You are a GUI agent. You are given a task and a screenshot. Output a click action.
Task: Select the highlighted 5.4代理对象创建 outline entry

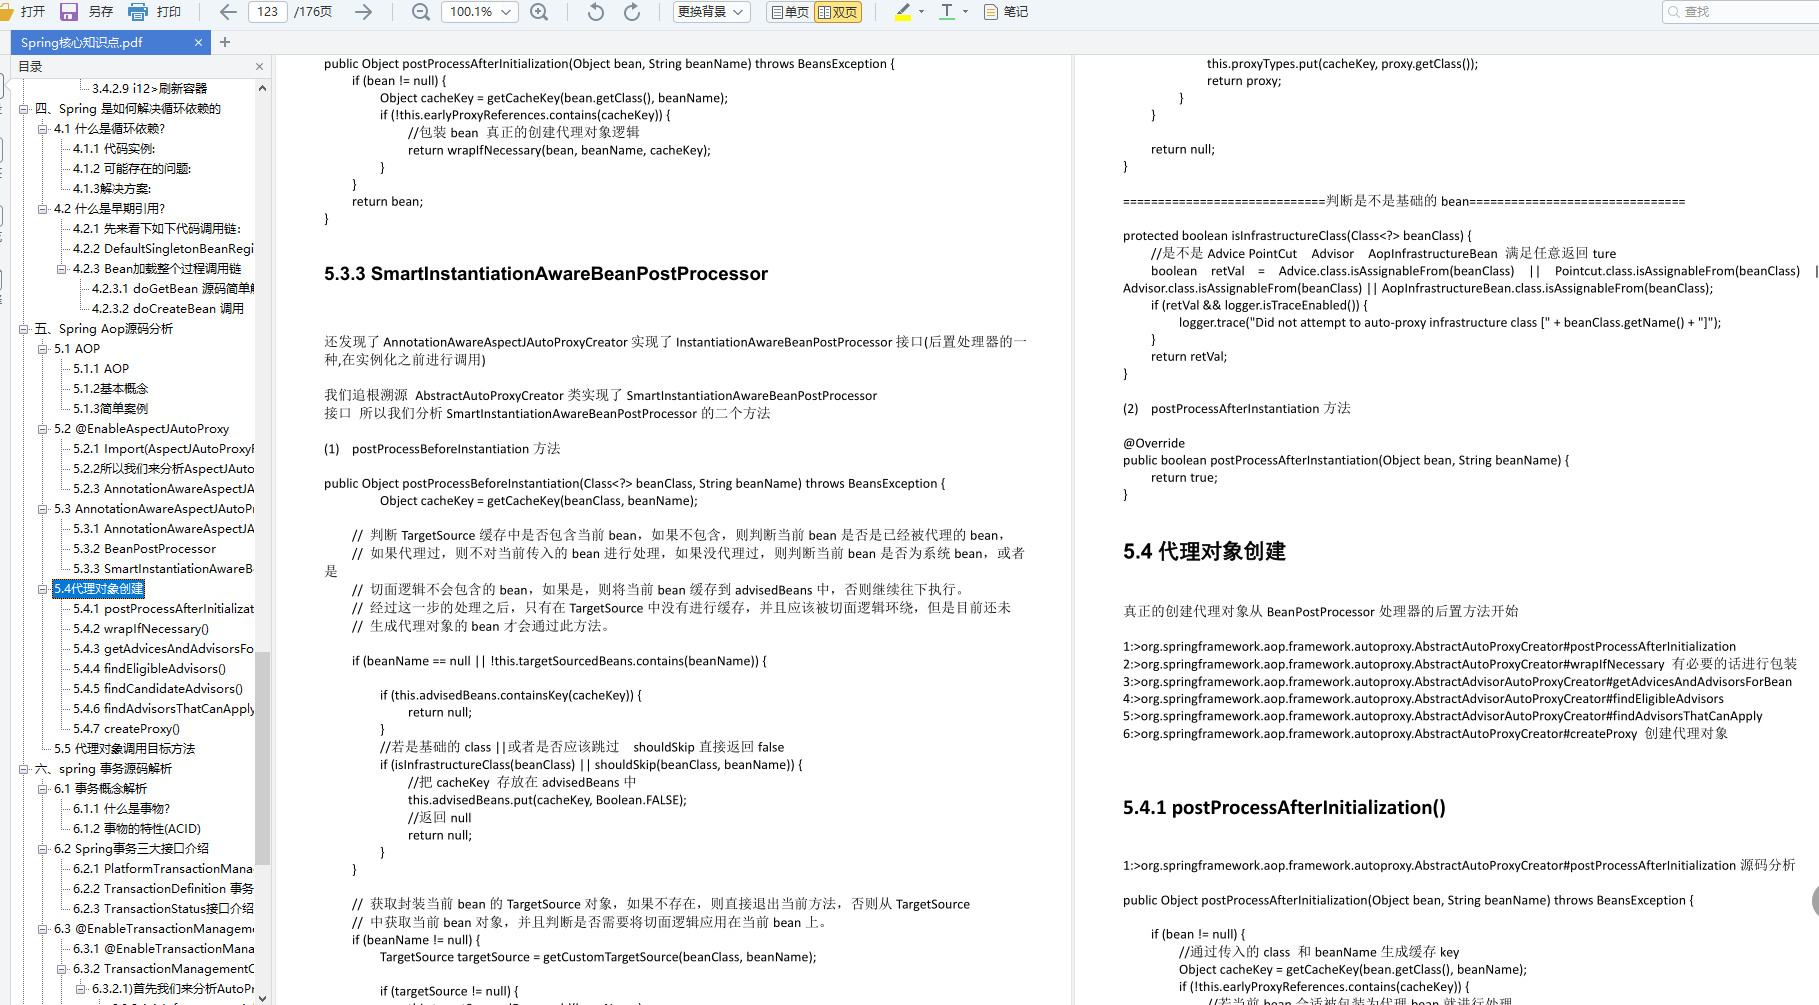click(99, 589)
